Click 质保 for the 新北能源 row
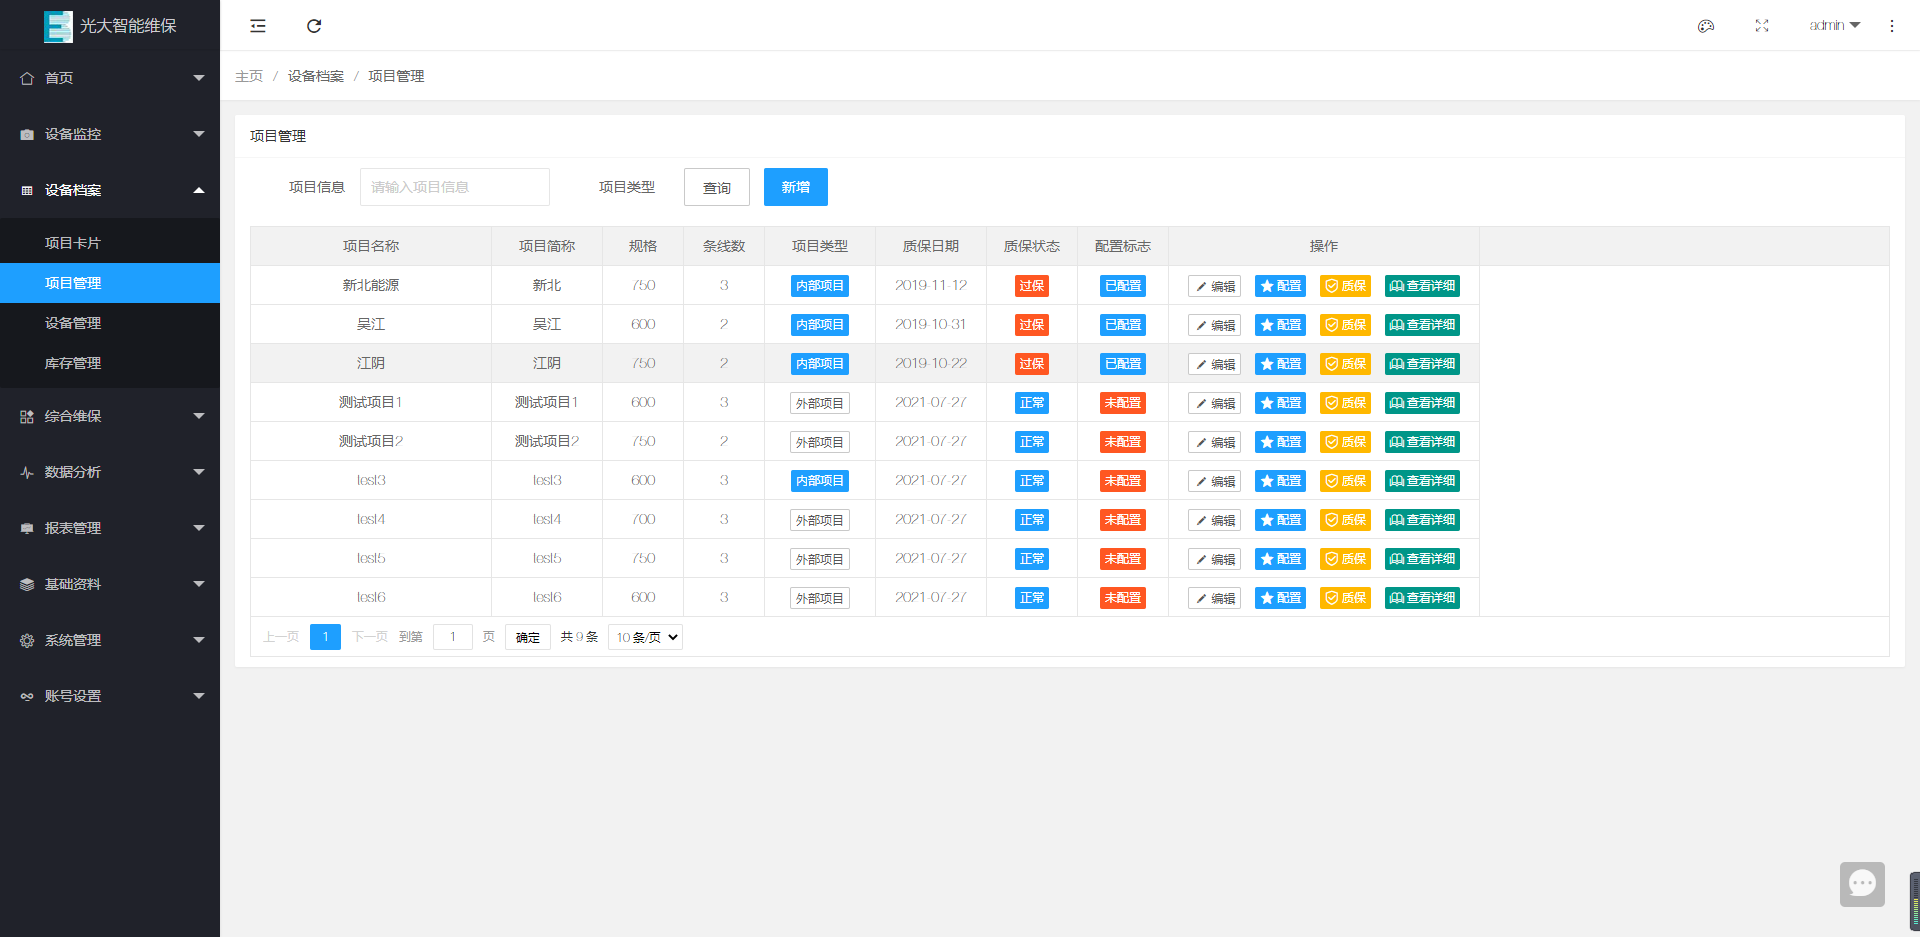 [x=1345, y=286]
